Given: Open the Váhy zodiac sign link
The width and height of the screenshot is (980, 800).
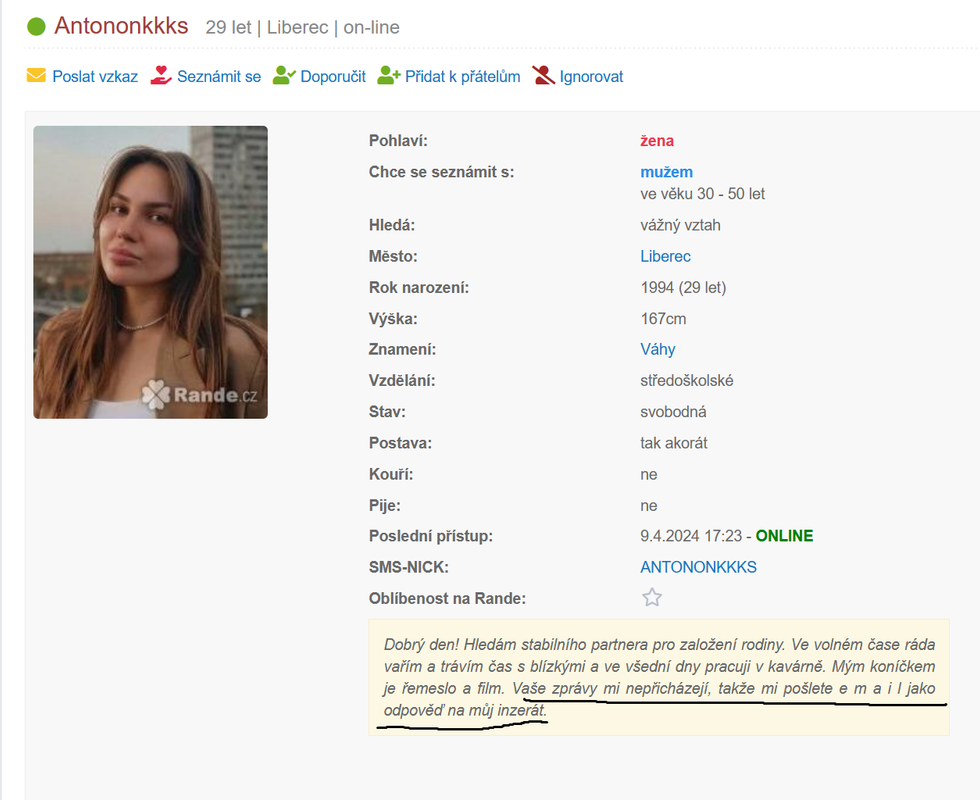Looking at the screenshot, I should click(658, 349).
